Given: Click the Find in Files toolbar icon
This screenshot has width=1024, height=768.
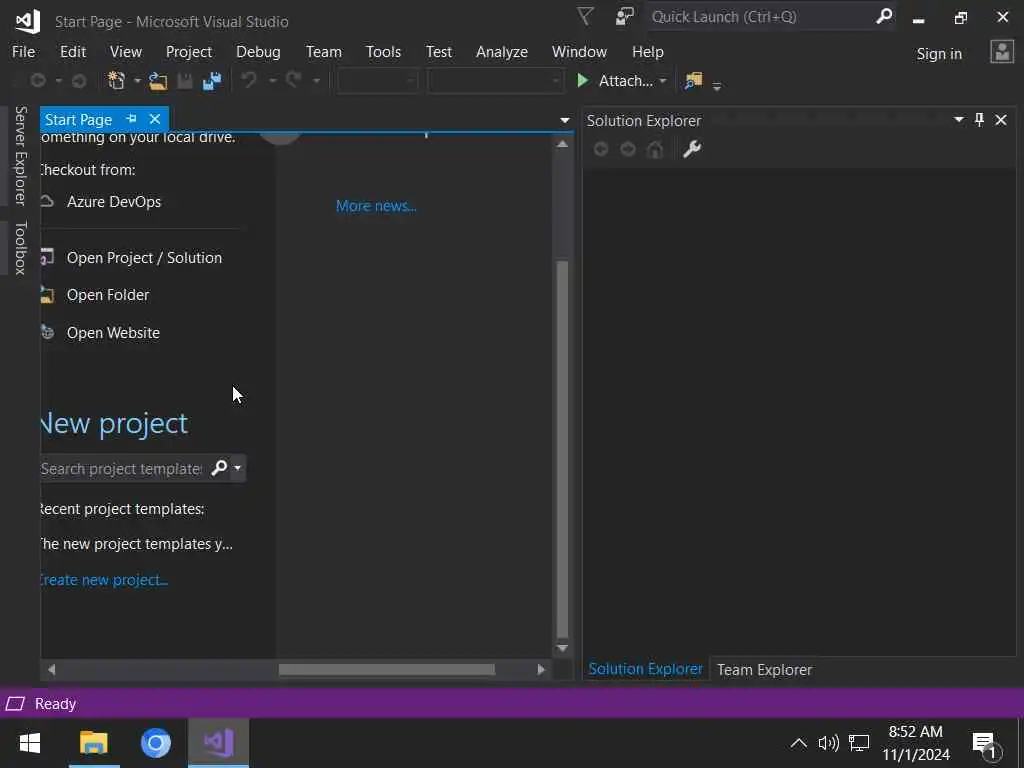Looking at the screenshot, I should pos(693,81).
